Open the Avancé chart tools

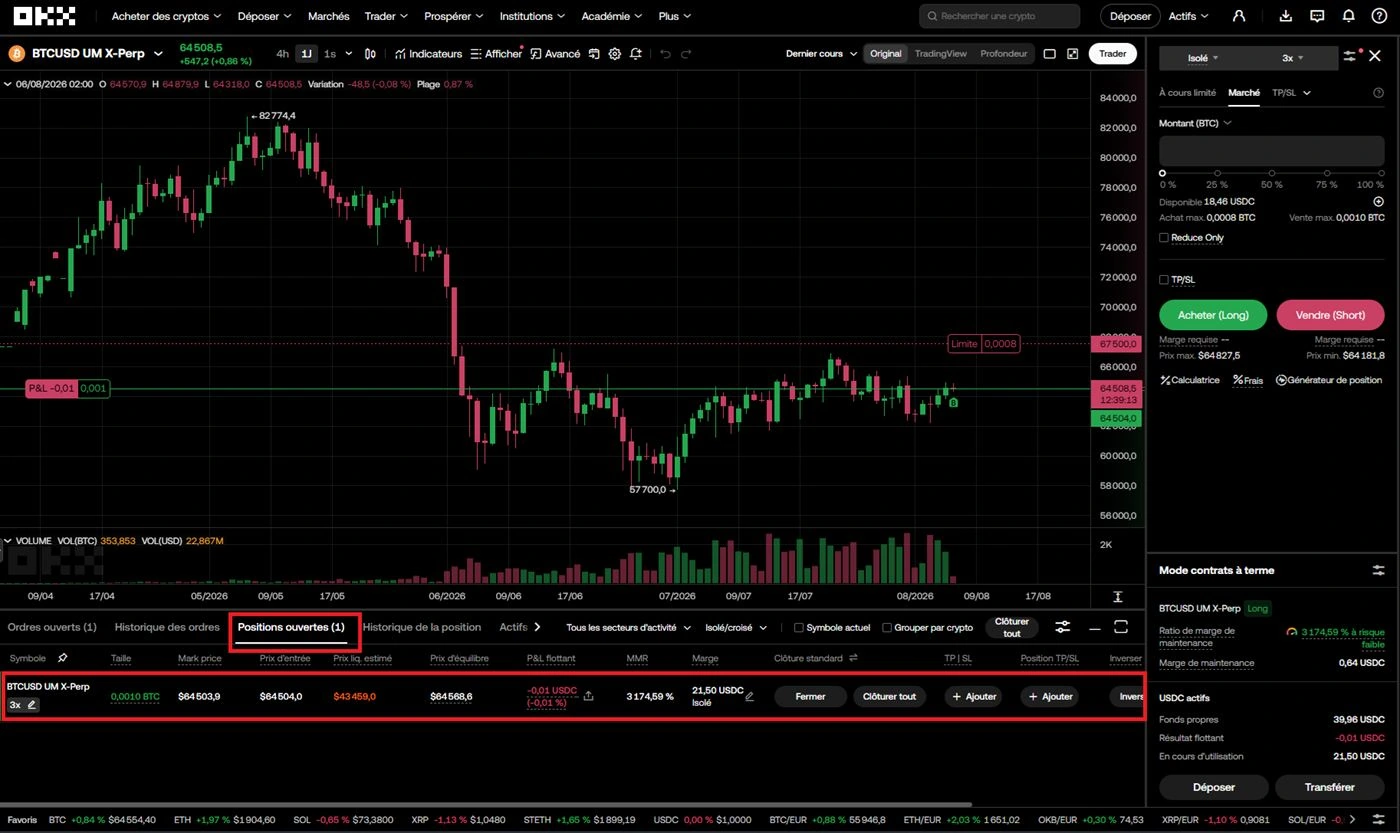(x=555, y=54)
